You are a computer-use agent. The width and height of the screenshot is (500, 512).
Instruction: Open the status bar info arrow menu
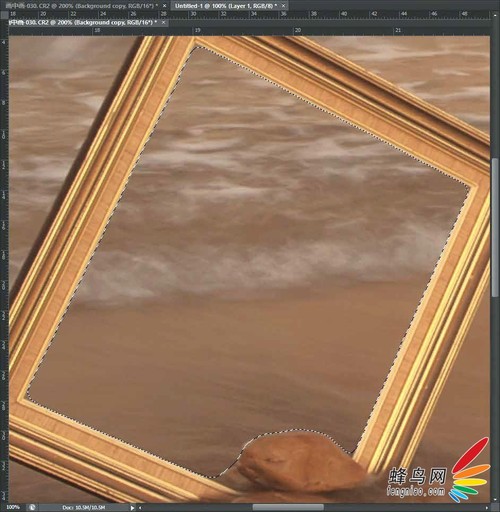point(132,508)
